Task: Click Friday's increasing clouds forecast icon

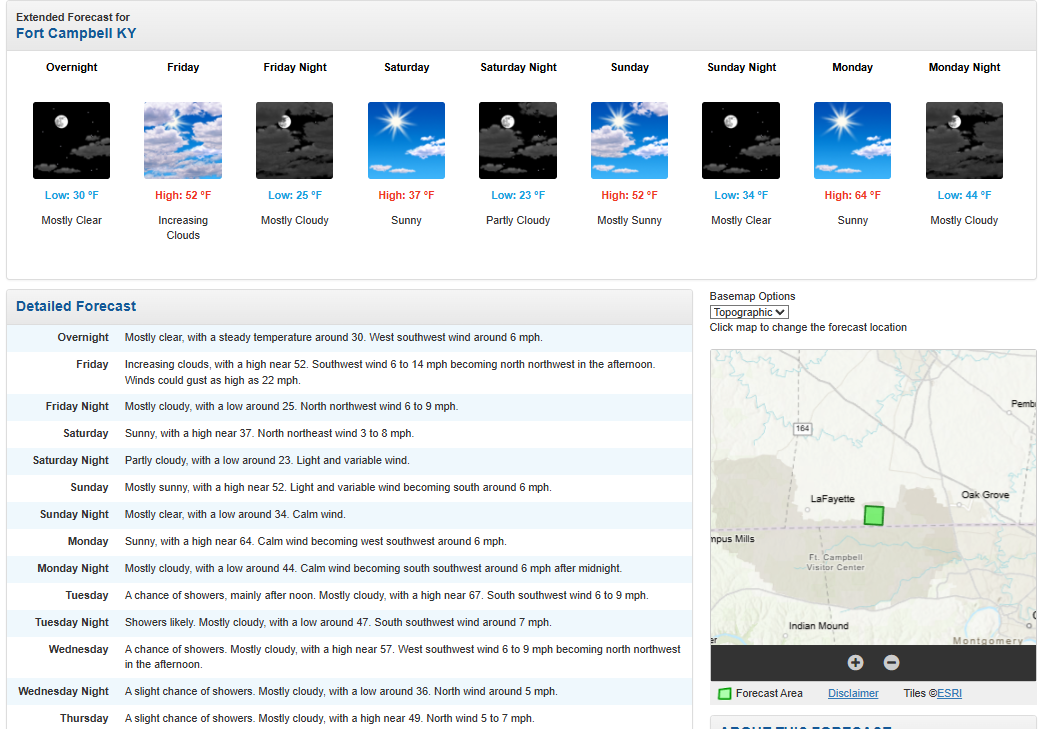Action: [x=183, y=140]
